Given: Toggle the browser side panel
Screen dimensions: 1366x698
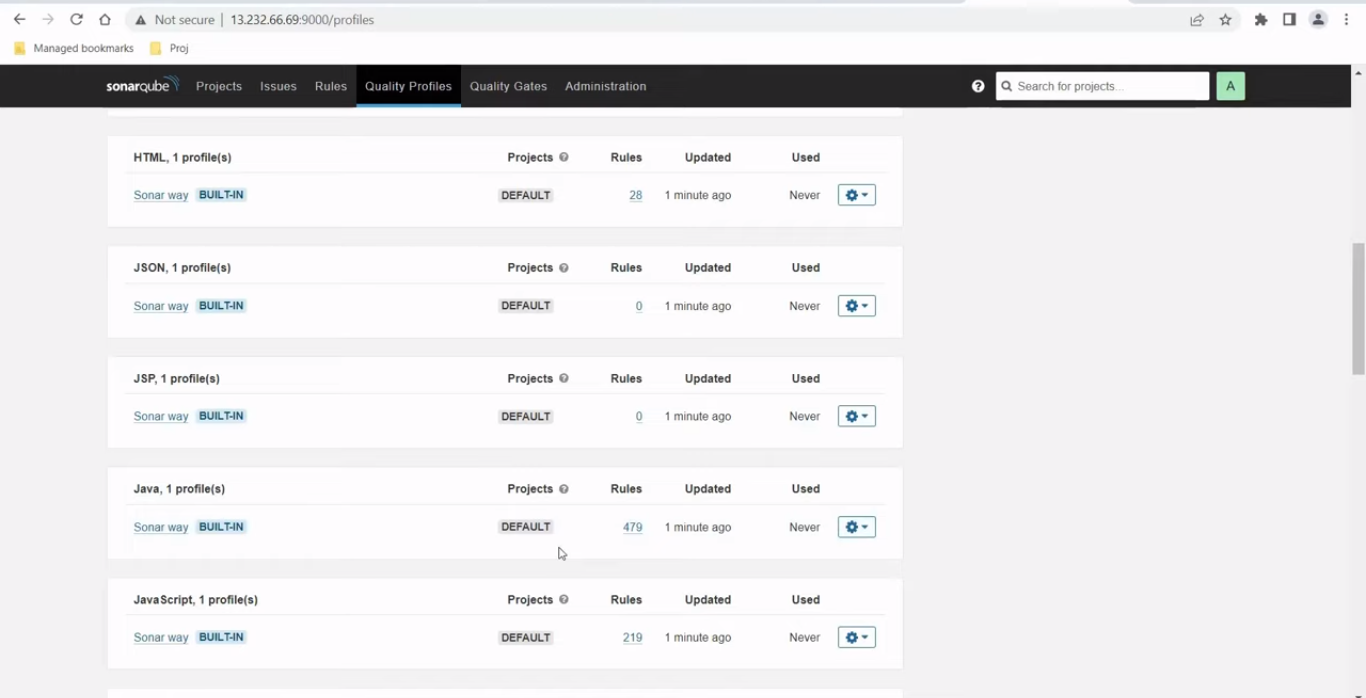Looking at the screenshot, I should pos(1289,20).
